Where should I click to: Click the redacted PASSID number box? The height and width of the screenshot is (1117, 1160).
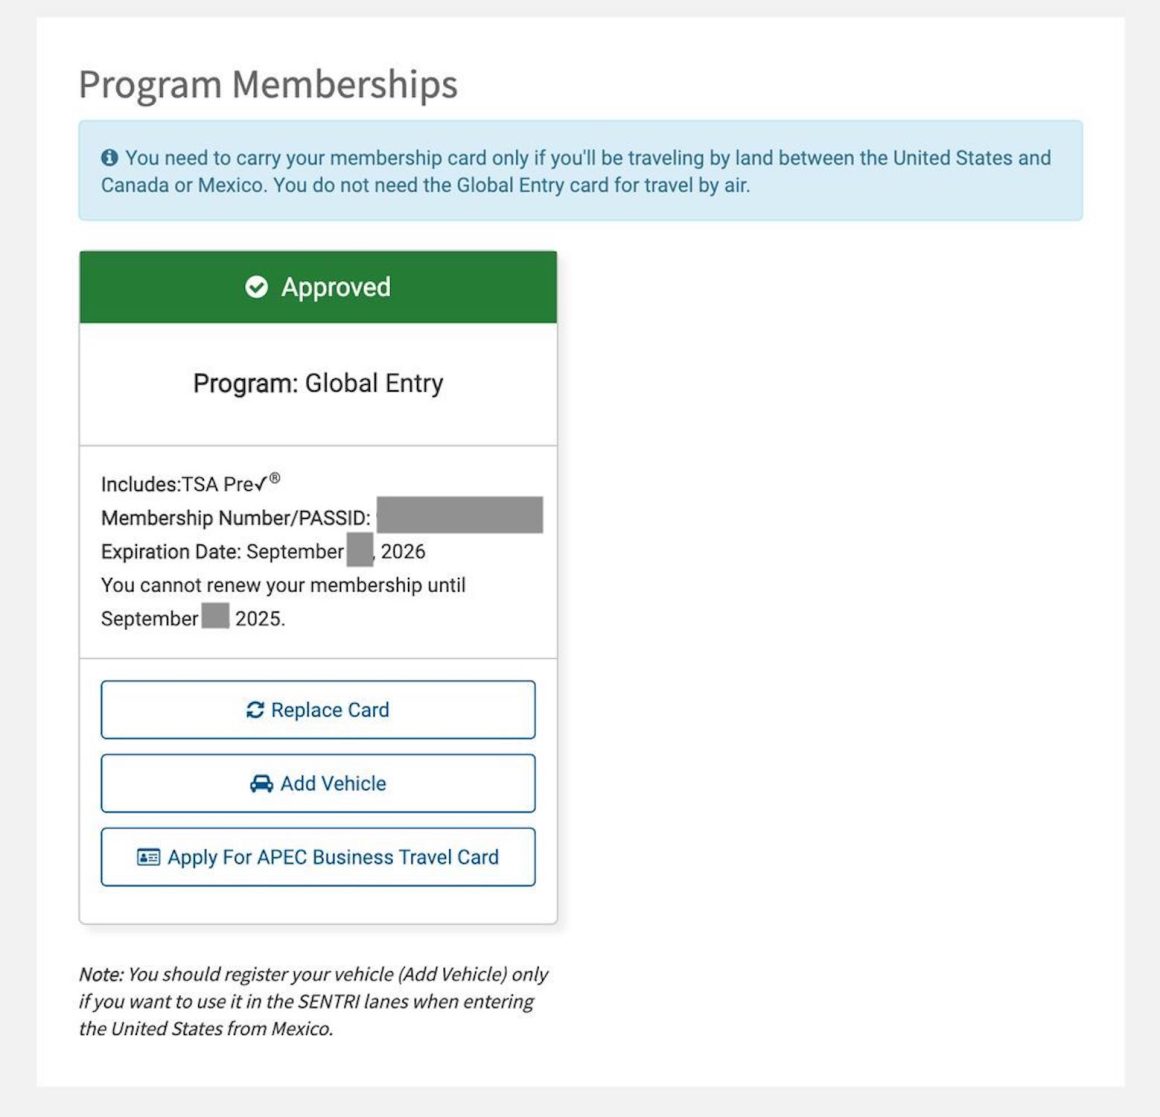(x=460, y=516)
